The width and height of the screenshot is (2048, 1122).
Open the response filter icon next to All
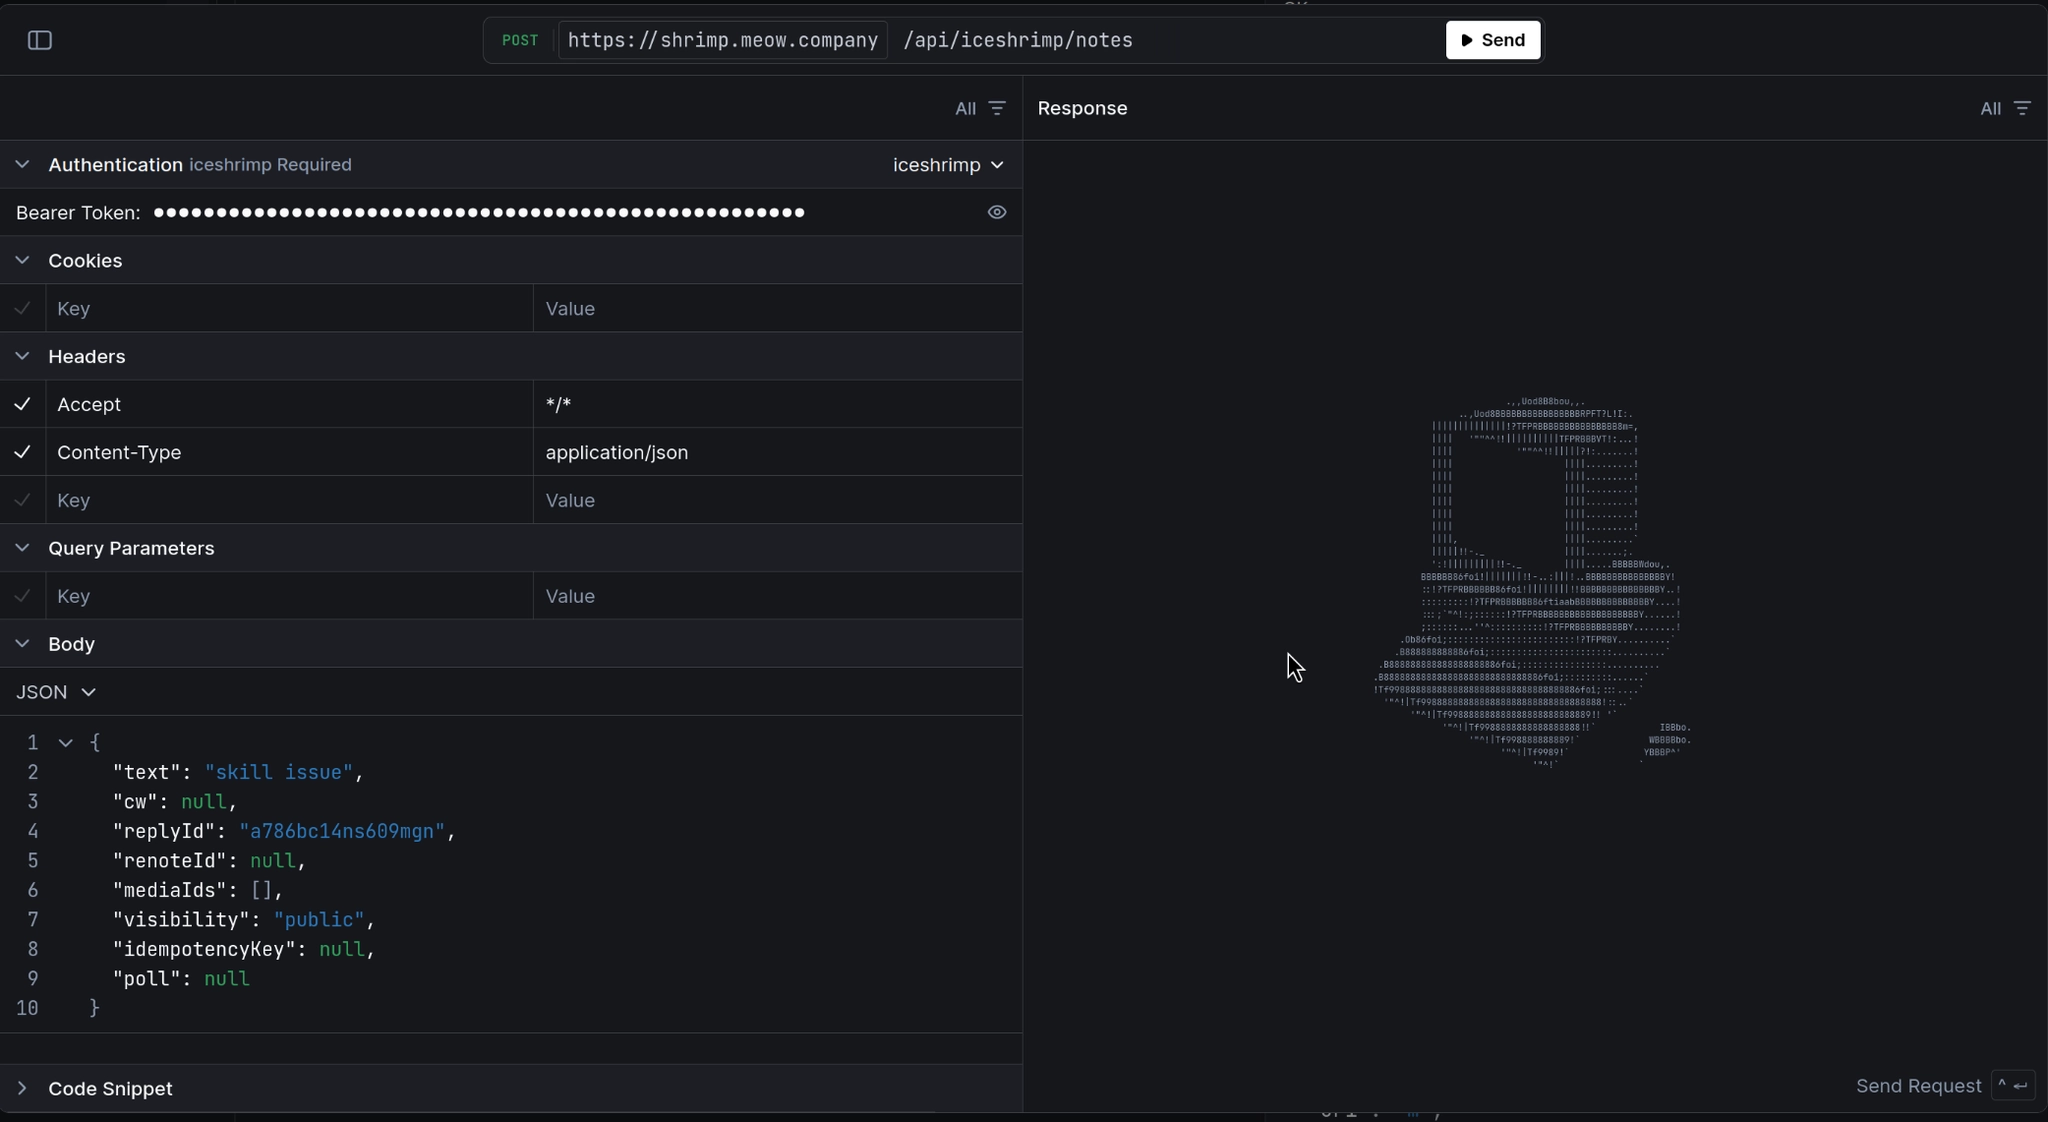click(x=2022, y=108)
